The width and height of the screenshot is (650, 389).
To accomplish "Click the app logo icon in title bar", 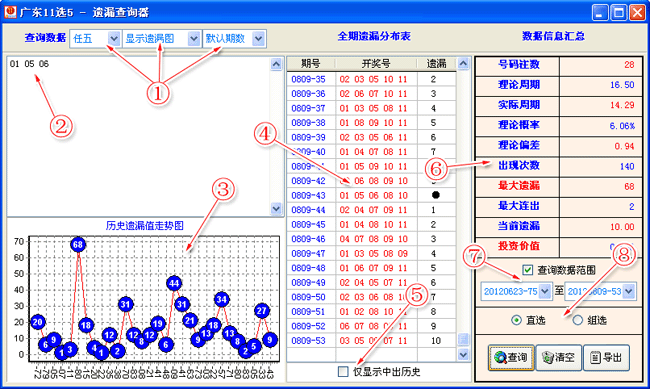I will click(10, 12).
